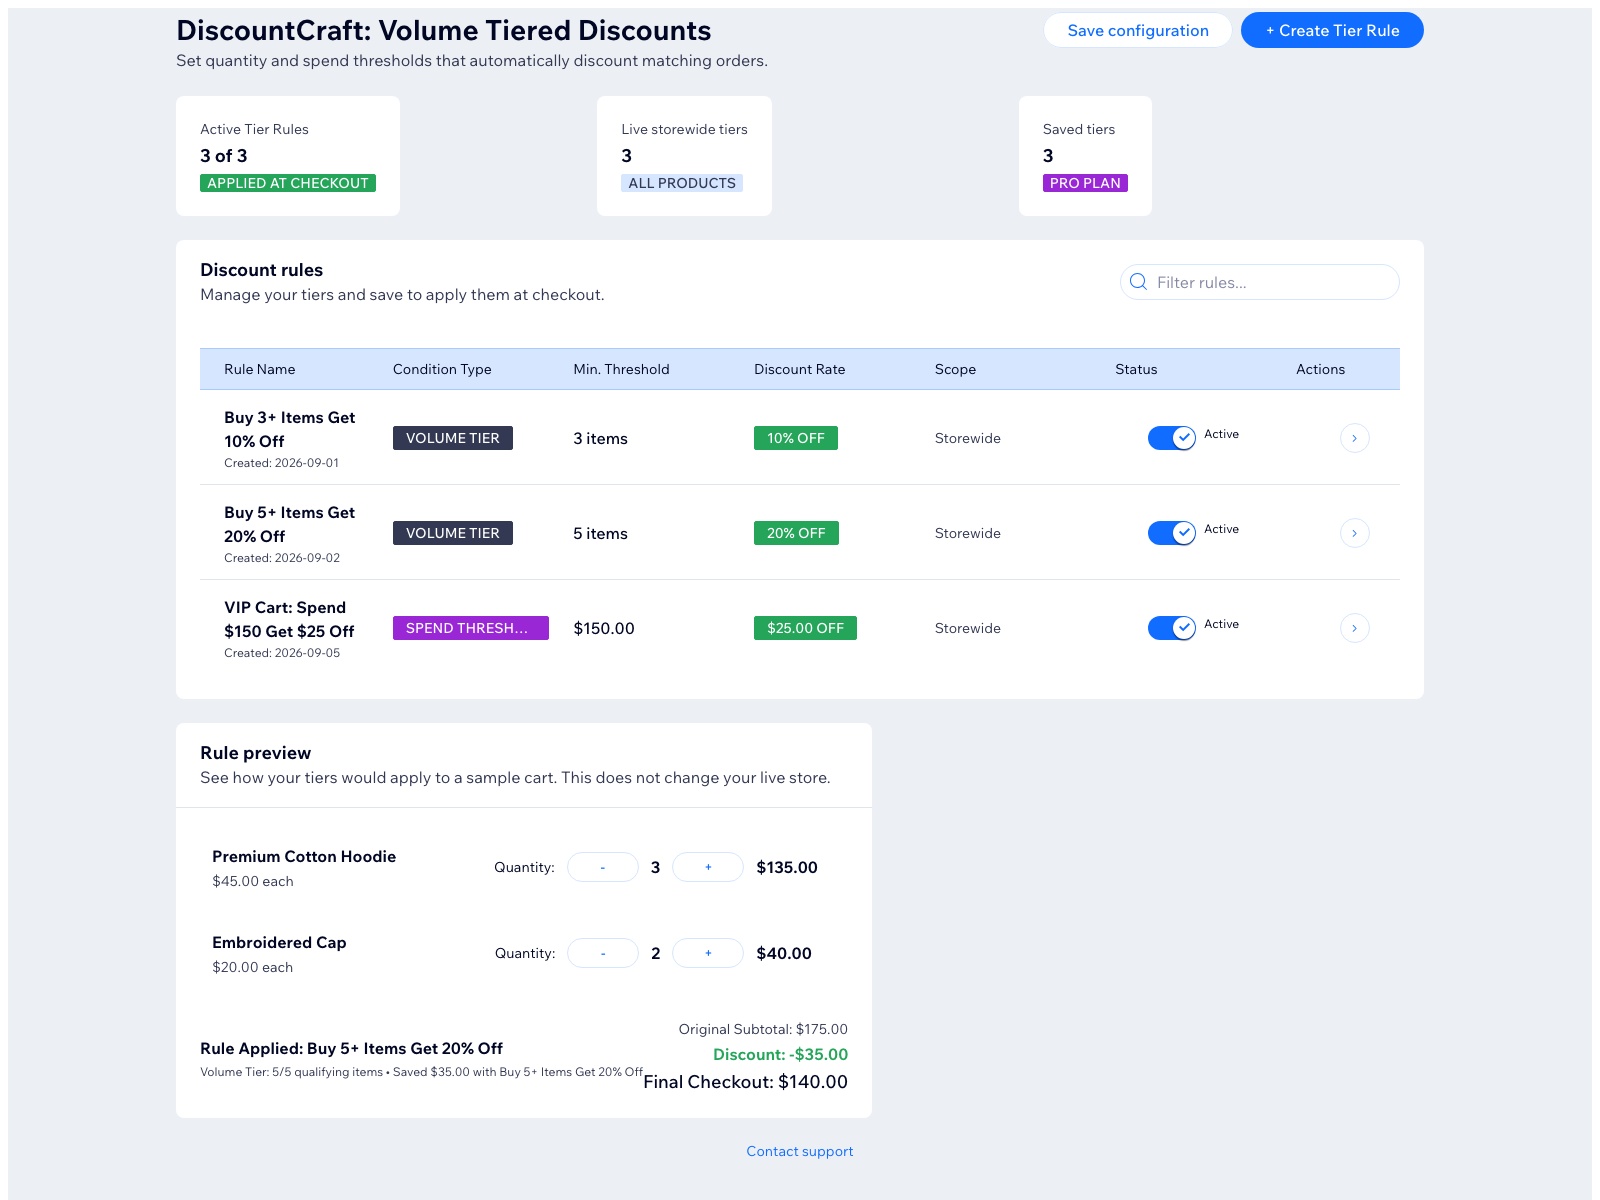Click the SPEND THRESH... condition badge
The height and width of the screenshot is (1200, 1600).
[x=471, y=628]
